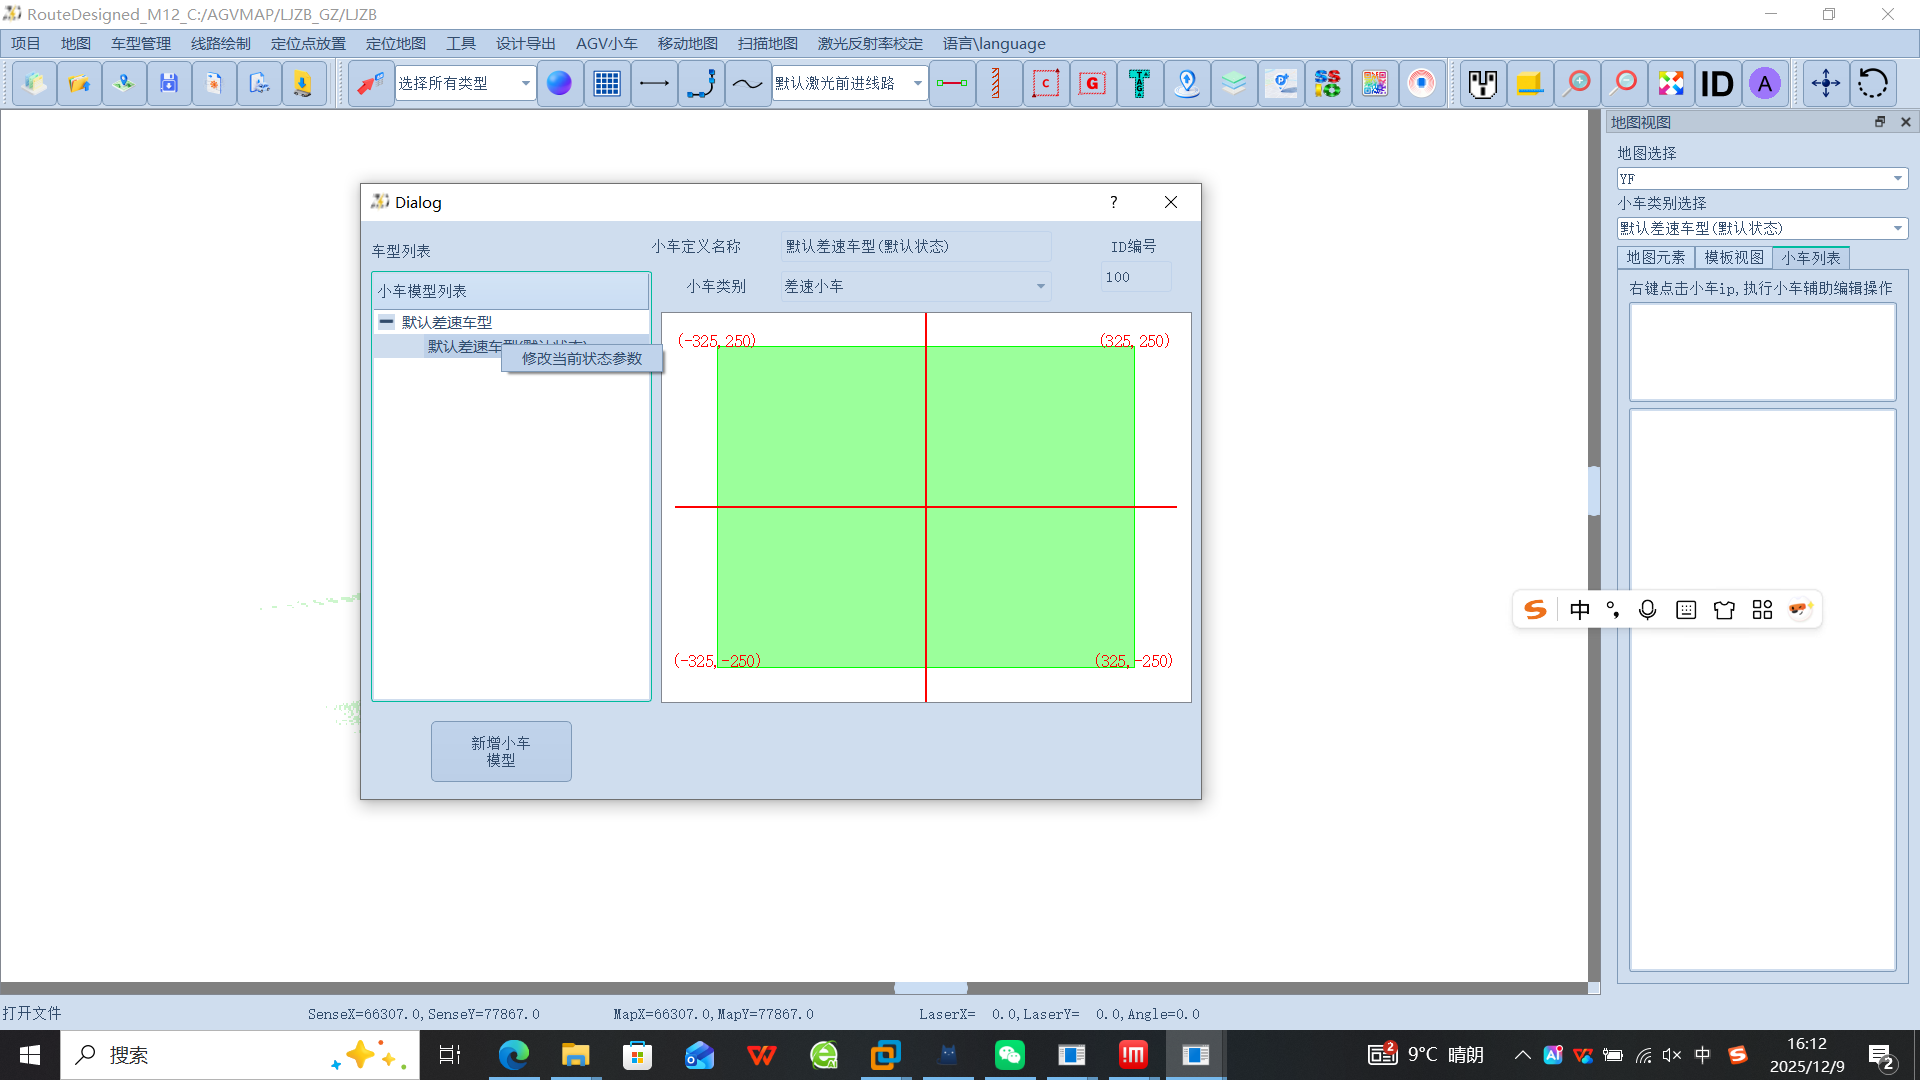
Task: Open WeChat from the taskbar
Action: click(x=1009, y=1055)
